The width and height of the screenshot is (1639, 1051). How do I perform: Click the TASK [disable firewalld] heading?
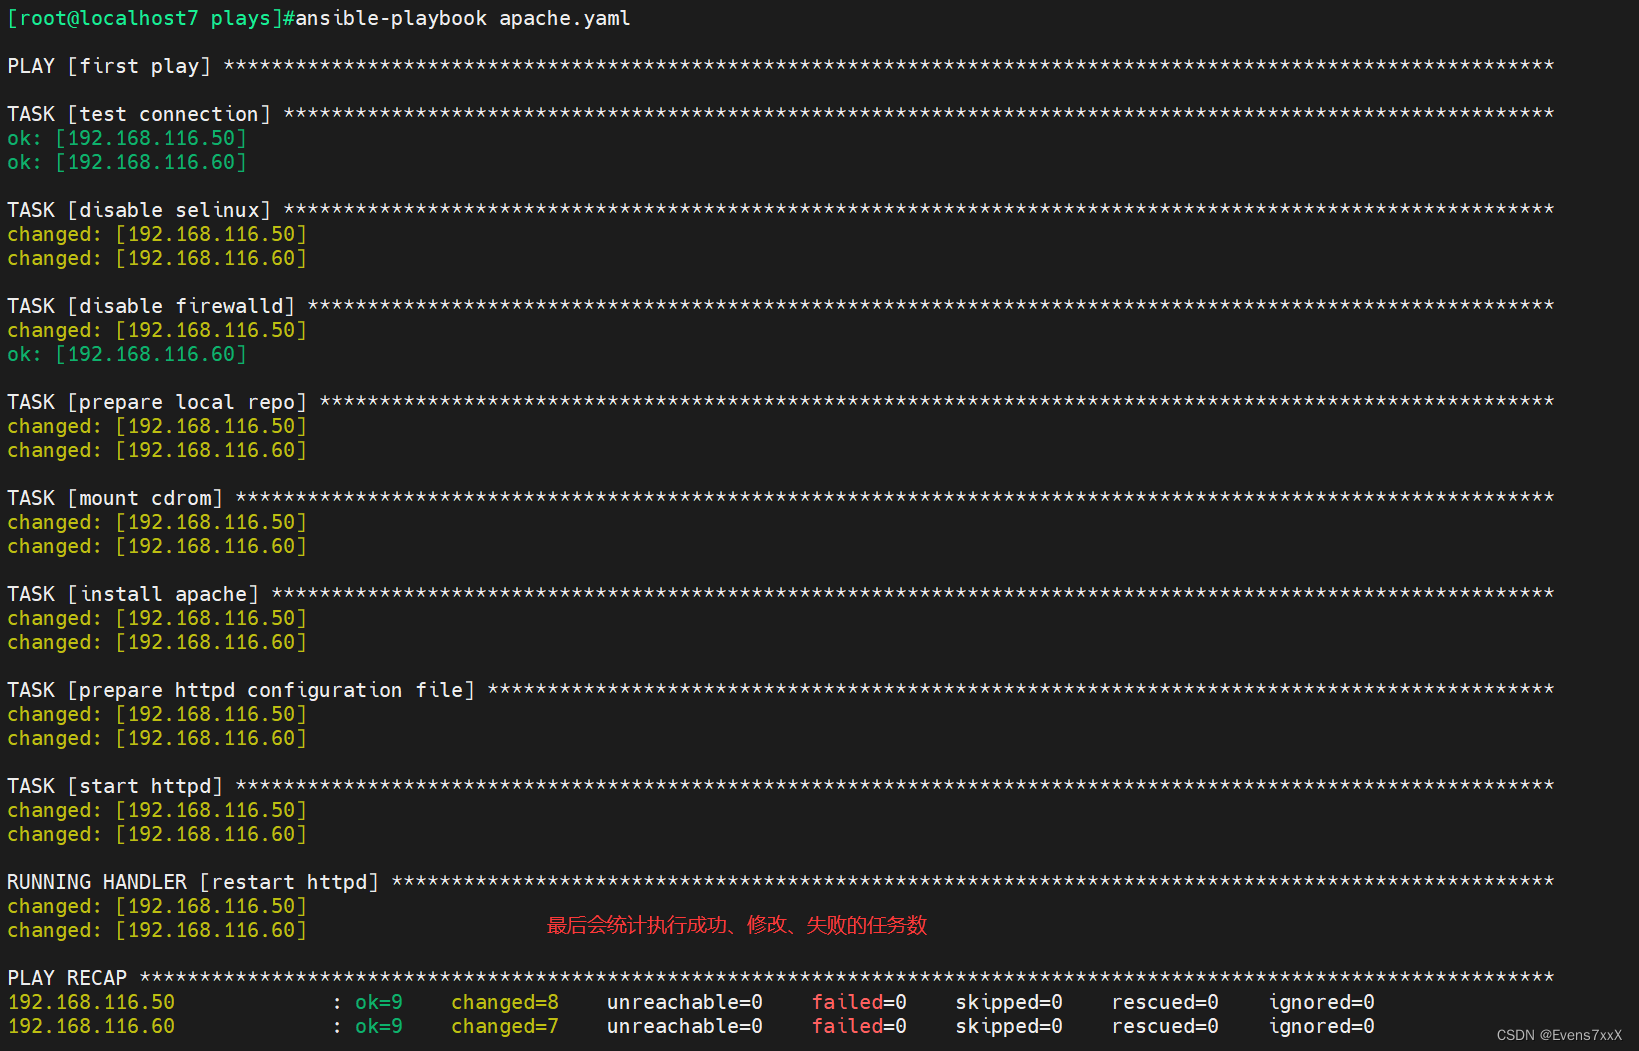click(151, 306)
